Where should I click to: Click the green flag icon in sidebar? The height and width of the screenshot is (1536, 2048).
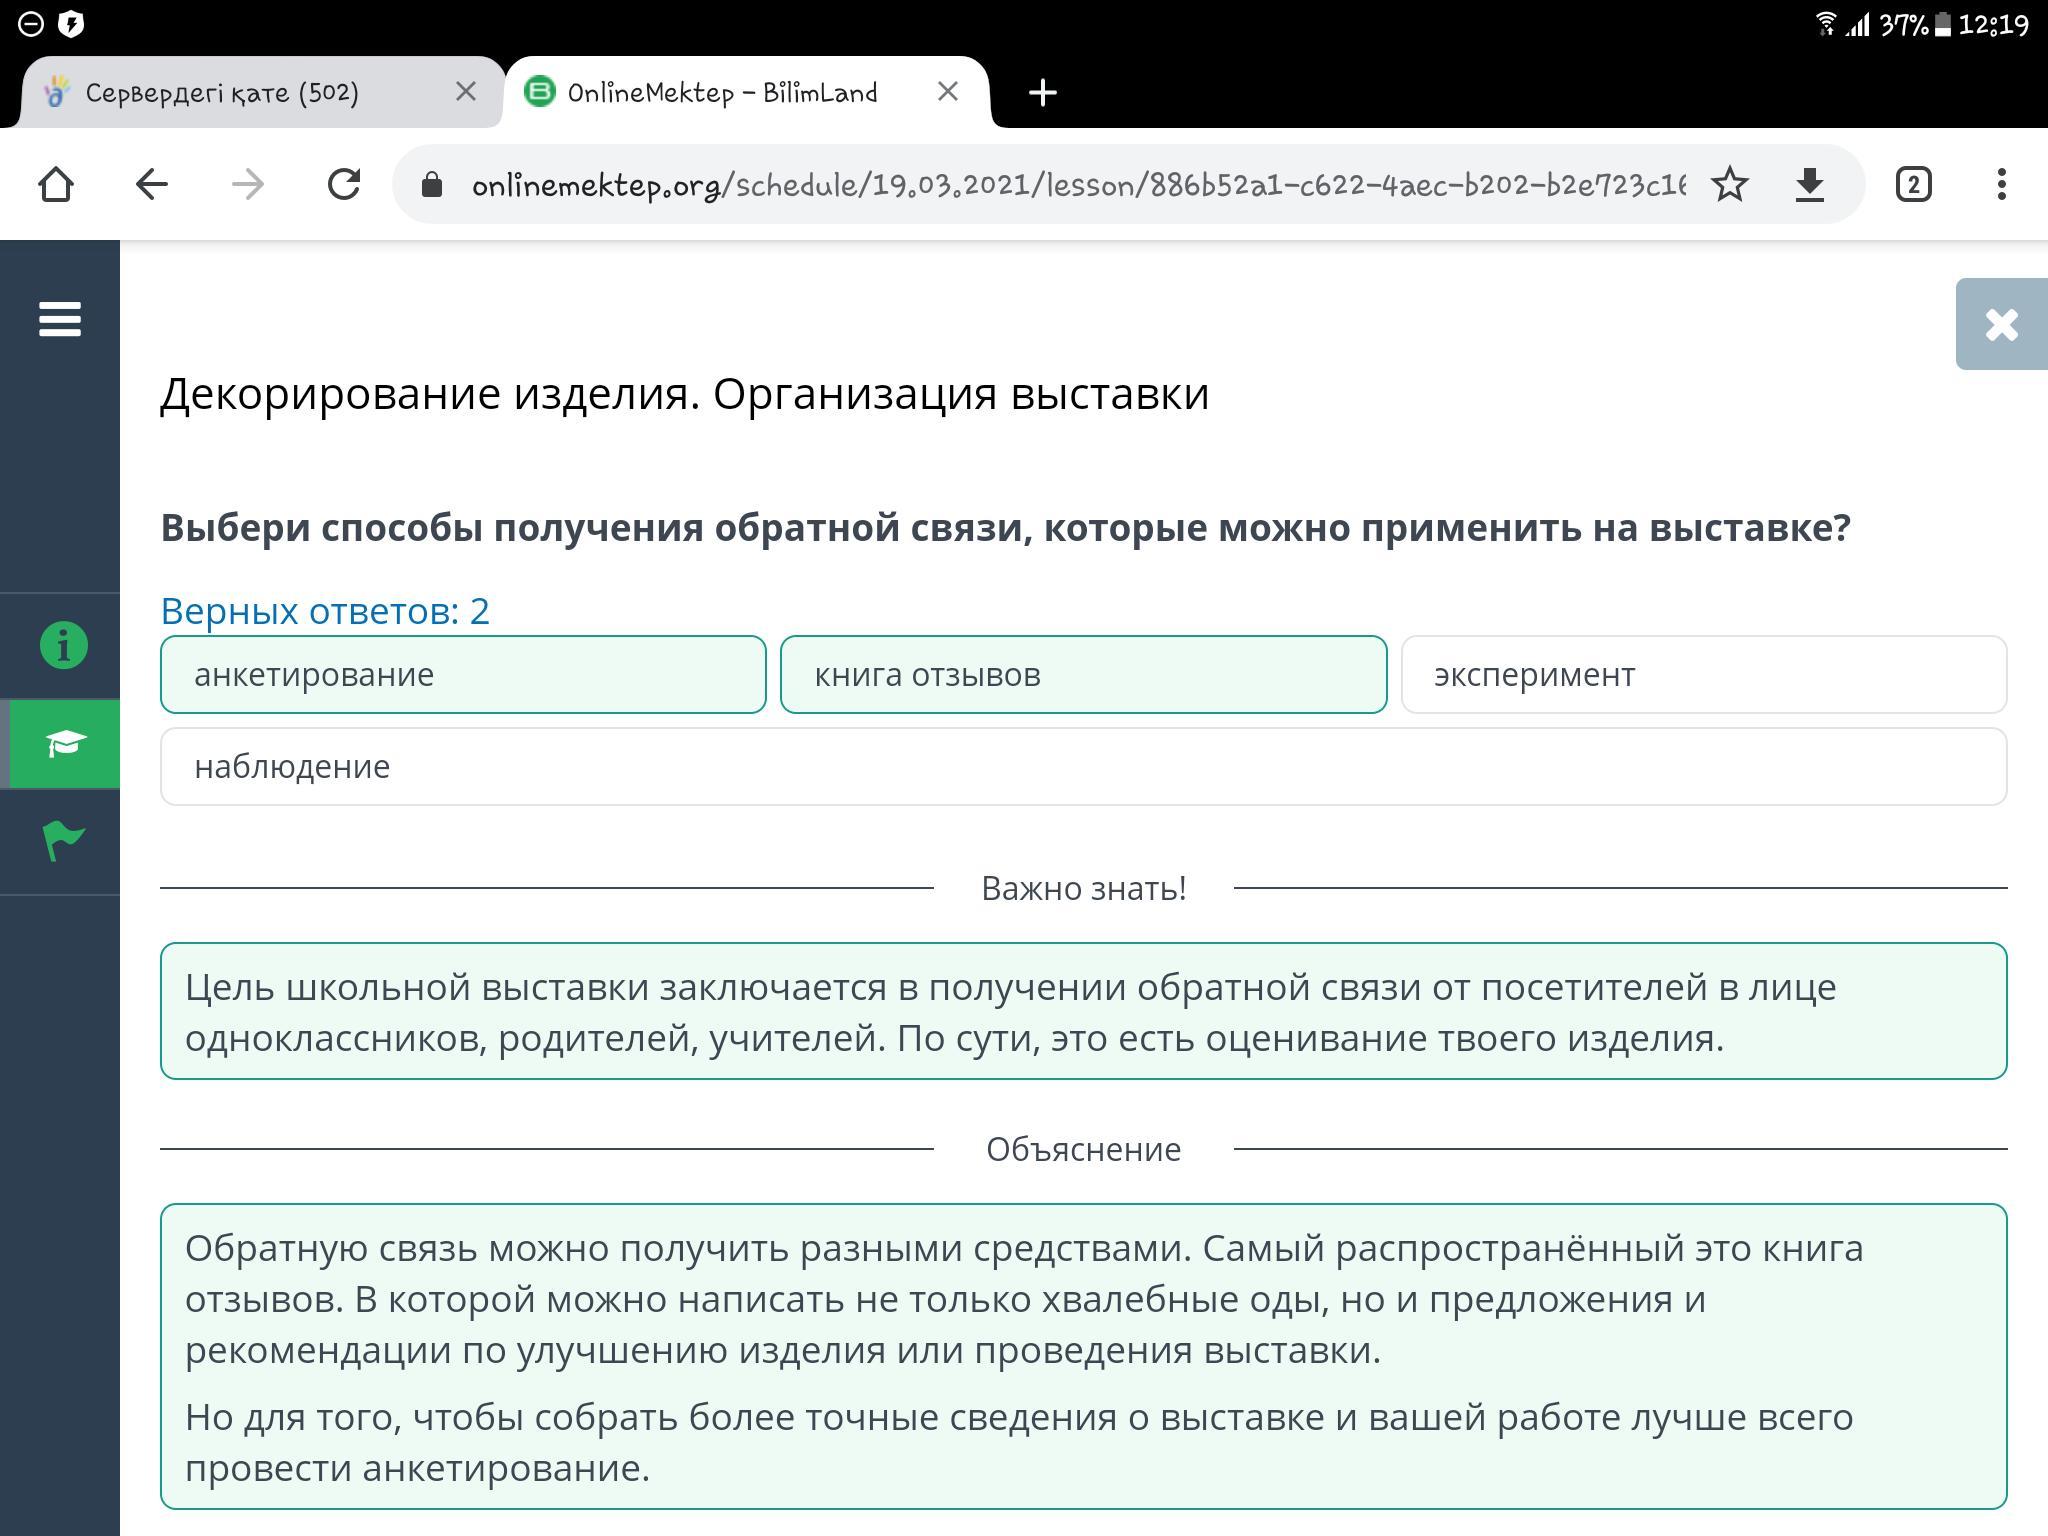(63, 840)
